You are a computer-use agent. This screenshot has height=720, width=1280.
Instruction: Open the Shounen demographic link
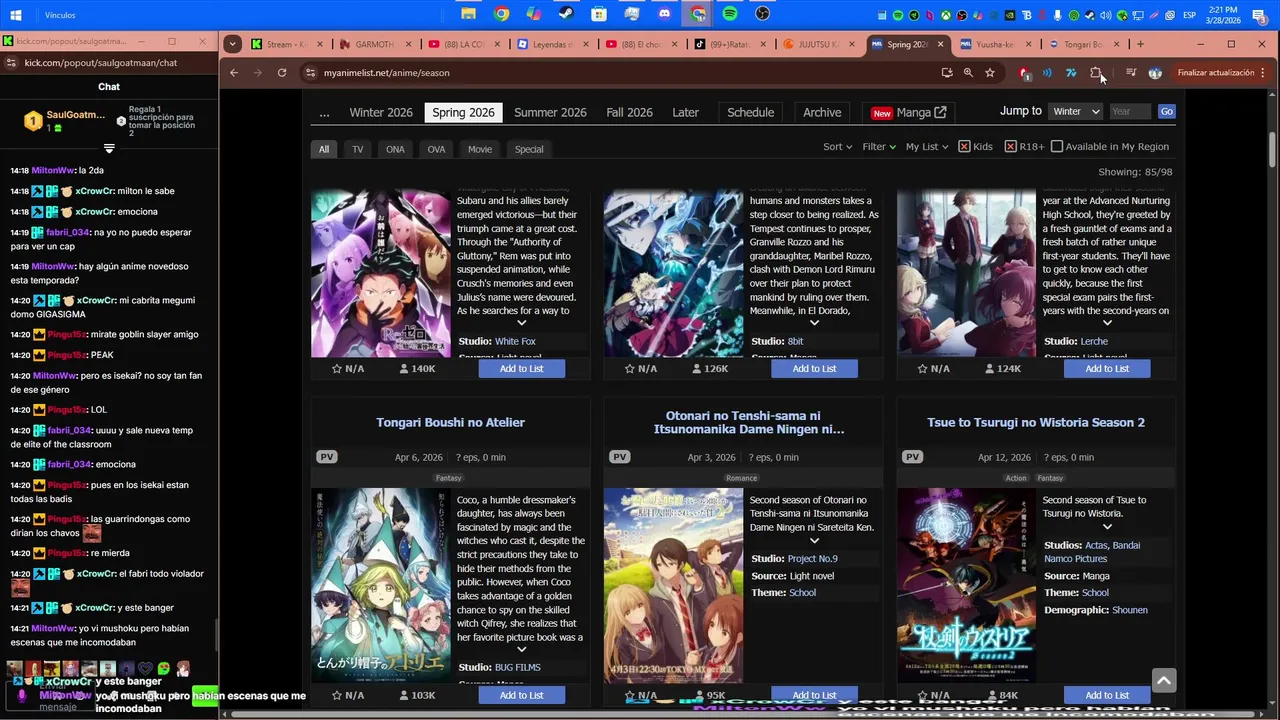point(1129,610)
